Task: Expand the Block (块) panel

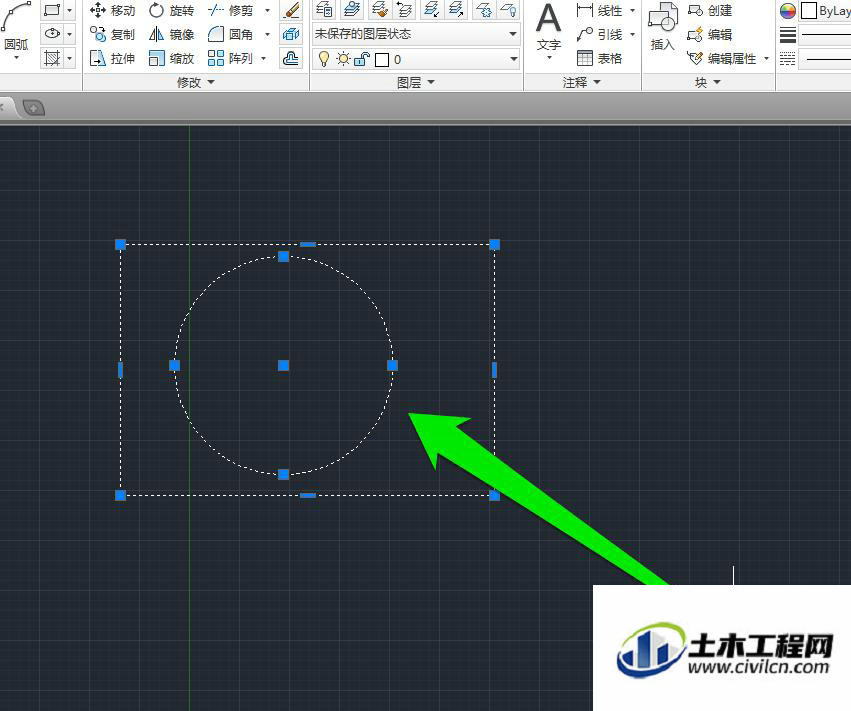Action: [x=708, y=82]
